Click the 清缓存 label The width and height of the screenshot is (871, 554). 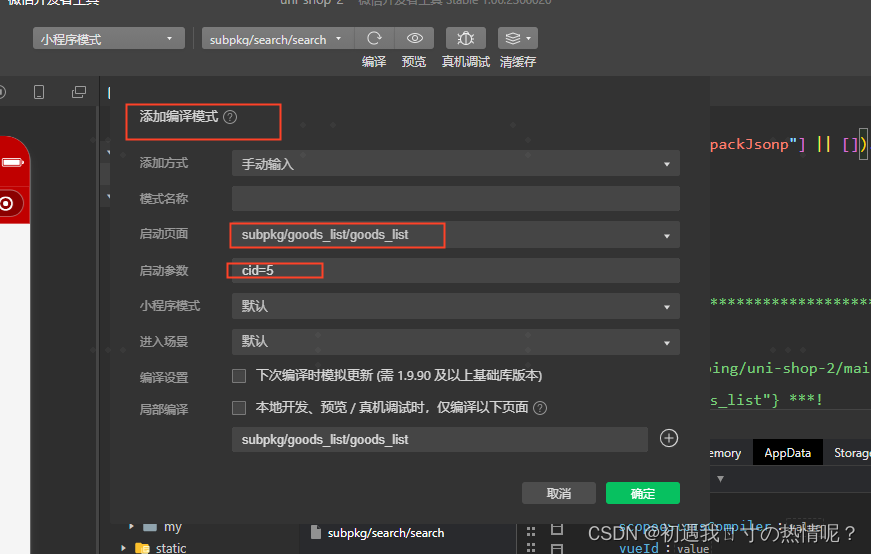pyautogui.click(x=518, y=62)
